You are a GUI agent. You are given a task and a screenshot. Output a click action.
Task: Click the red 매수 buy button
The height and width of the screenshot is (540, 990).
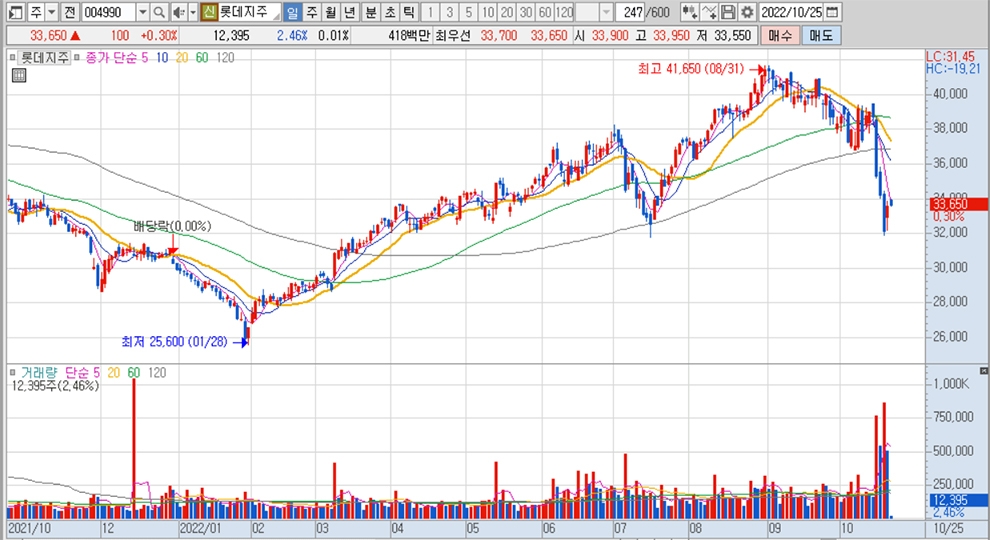[x=778, y=35]
